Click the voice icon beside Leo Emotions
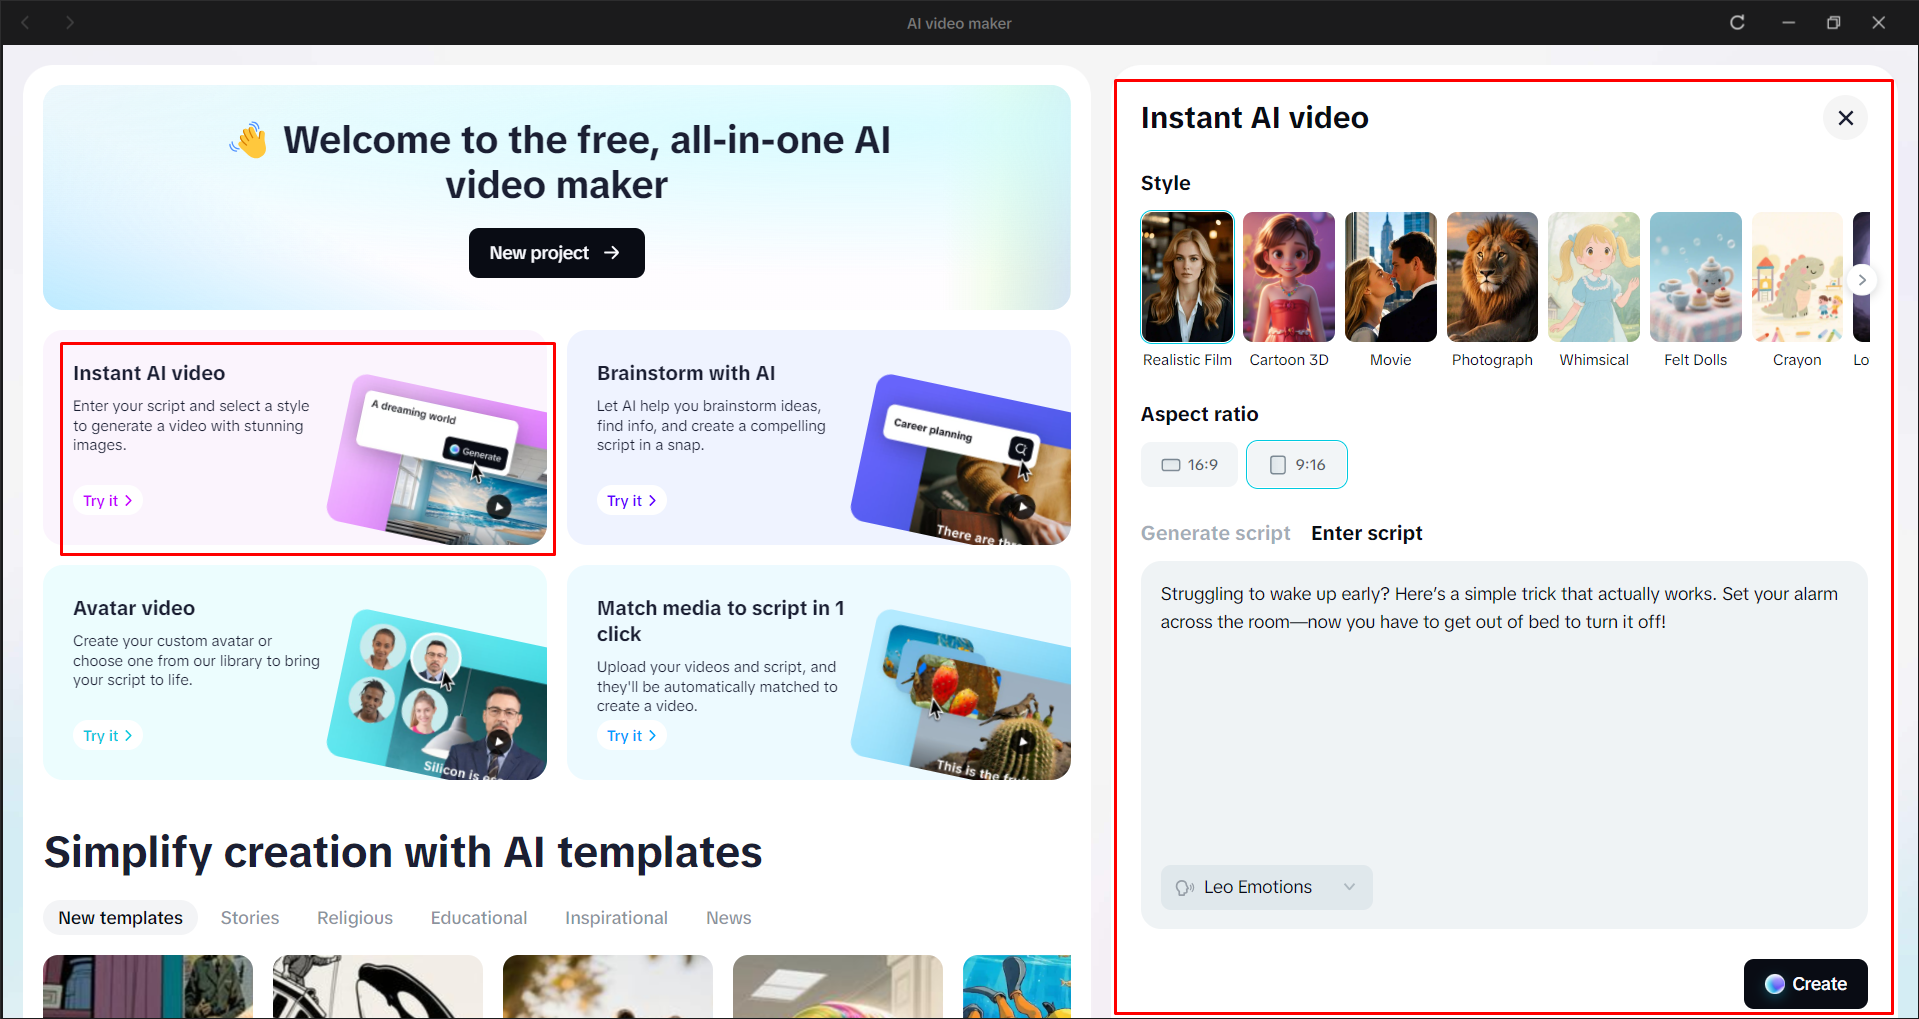The image size is (1919, 1019). pos(1184,887)
